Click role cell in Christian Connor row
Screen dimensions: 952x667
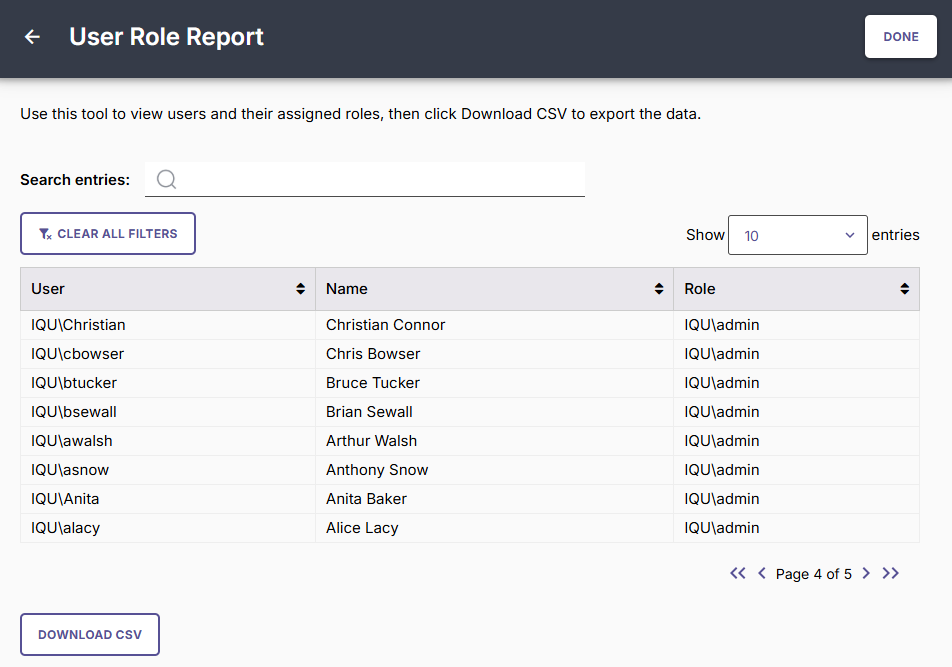[x=797, y=325]
